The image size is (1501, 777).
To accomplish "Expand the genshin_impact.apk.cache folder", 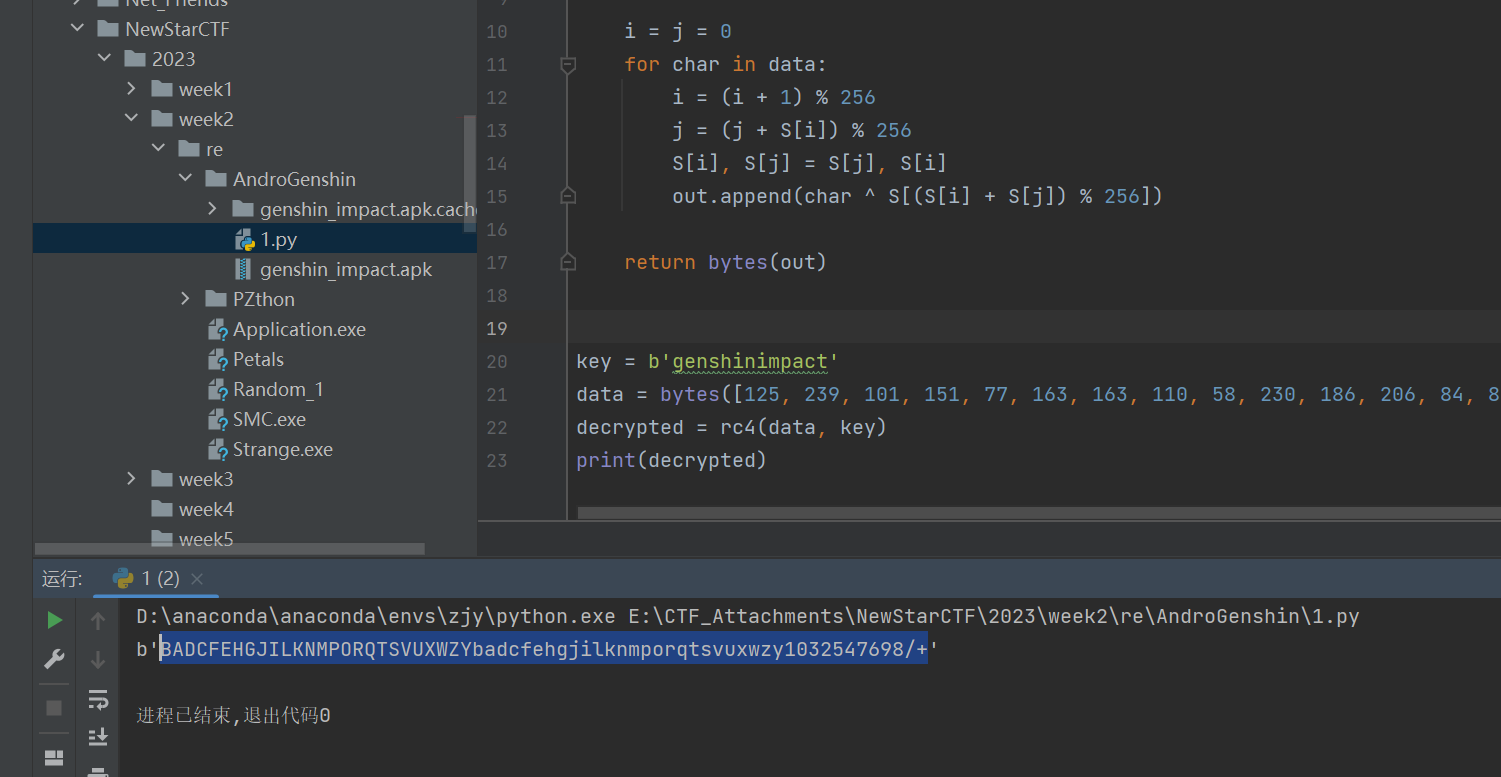I will [x=213, y=209].
